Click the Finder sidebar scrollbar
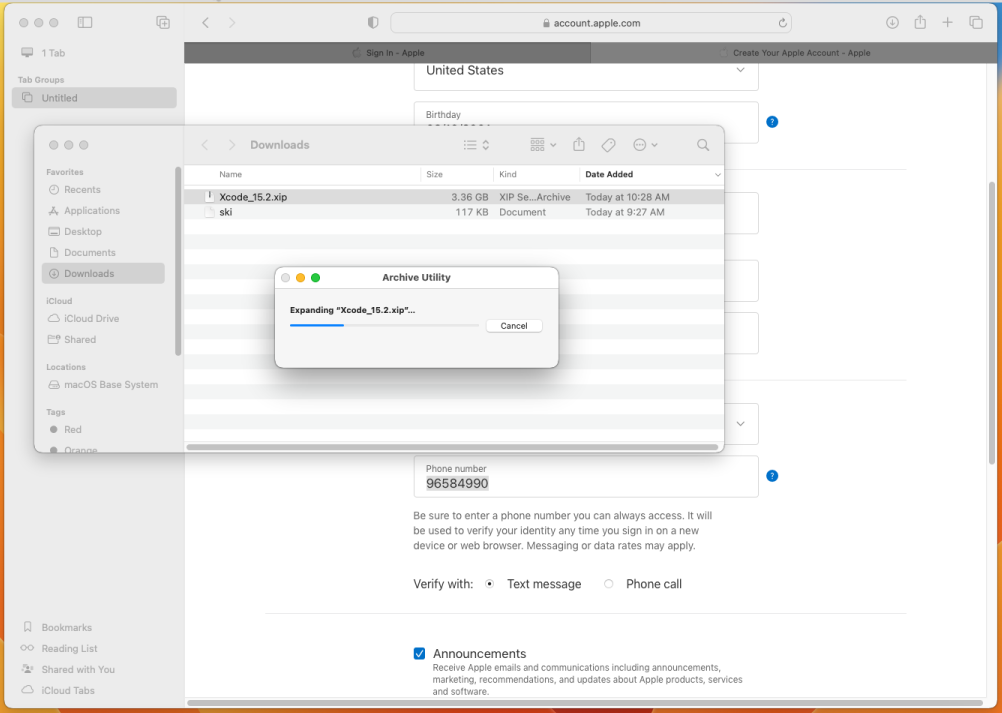The height and width of the screenshot is (713, 1002). pos(178,261)
